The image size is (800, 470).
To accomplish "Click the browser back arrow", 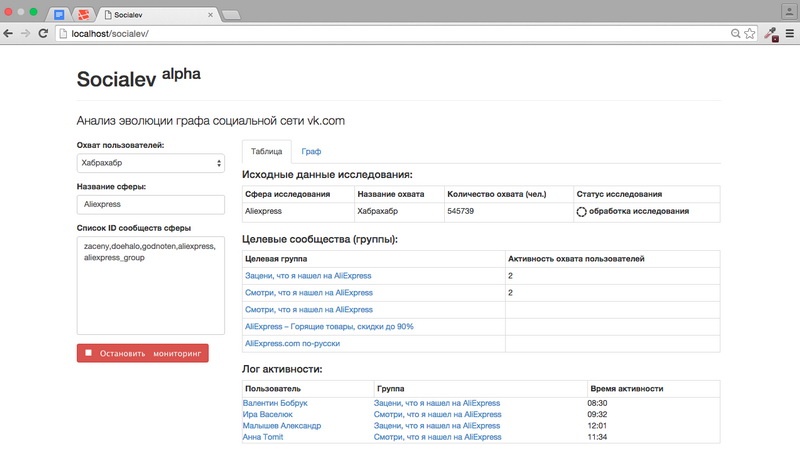I will [8, 33].
